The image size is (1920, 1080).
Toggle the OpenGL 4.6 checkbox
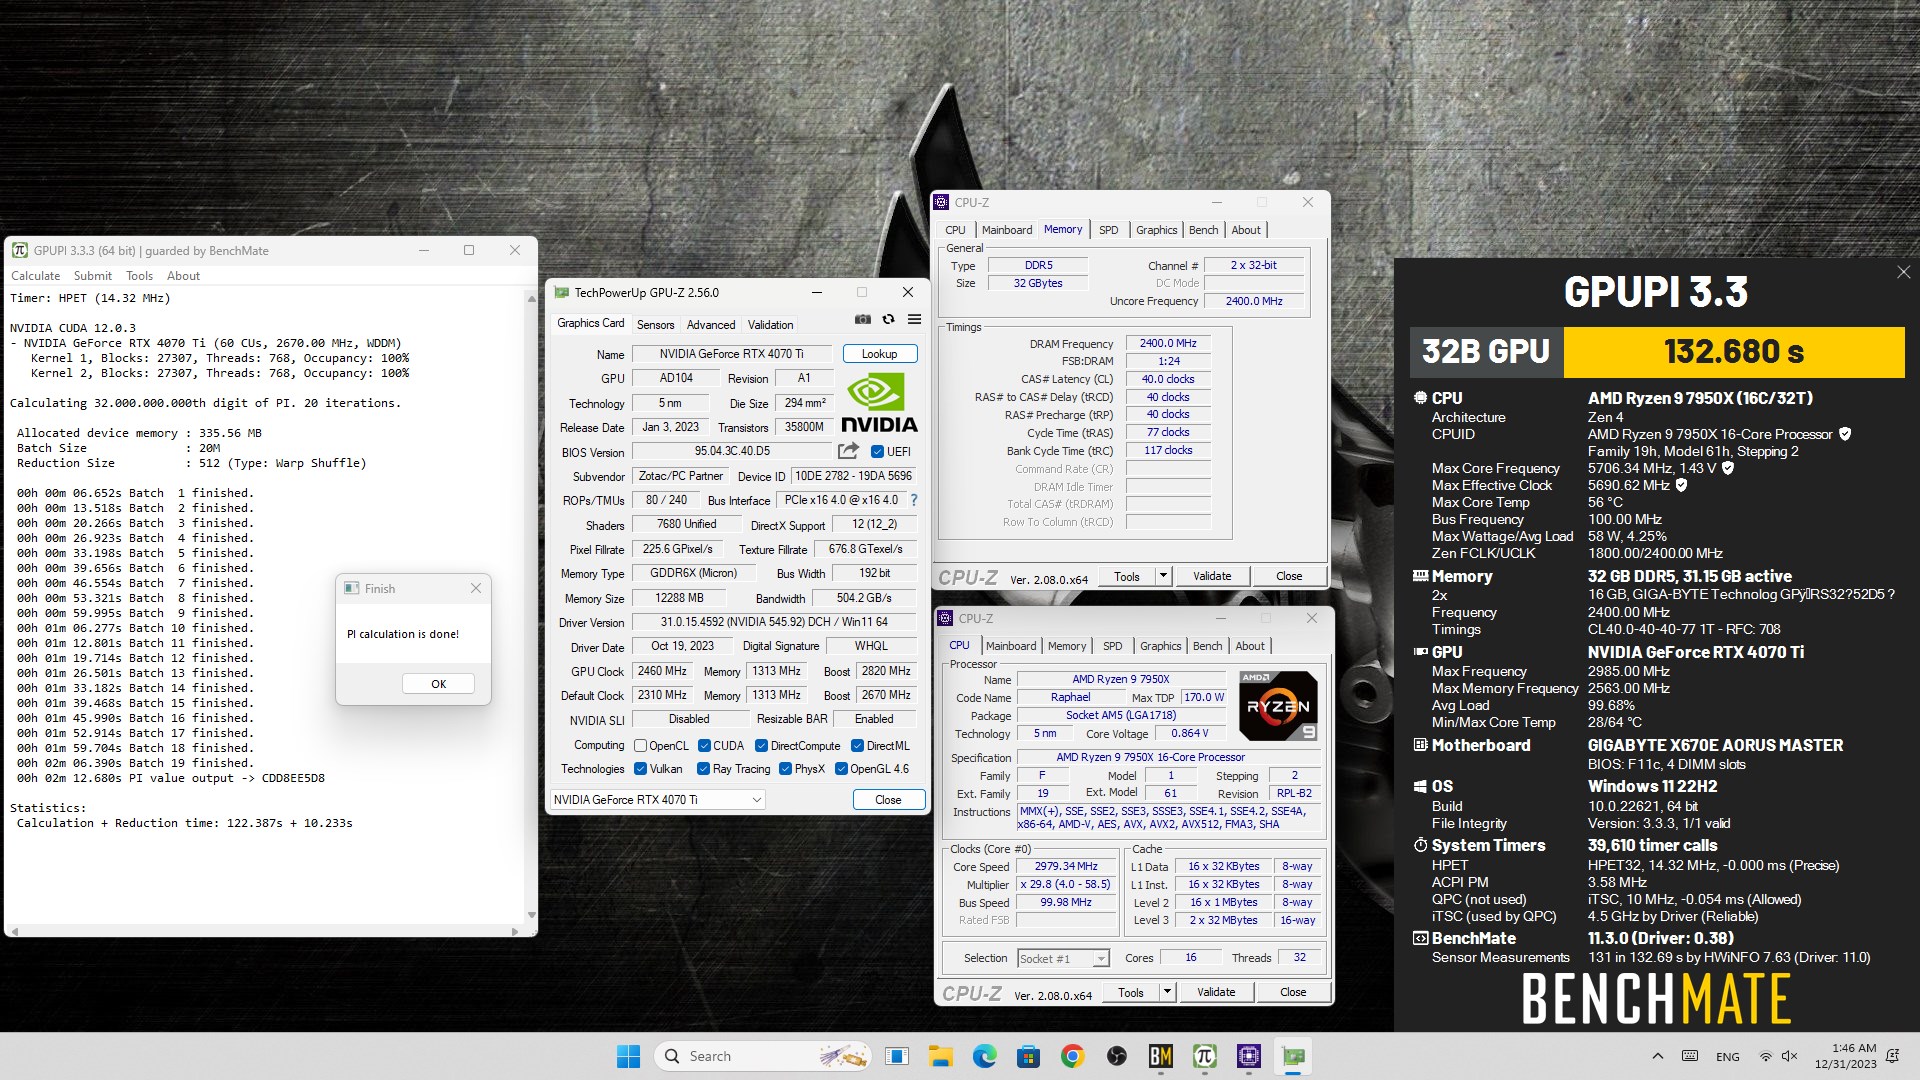pyautogui.click(x=841, y=769)
